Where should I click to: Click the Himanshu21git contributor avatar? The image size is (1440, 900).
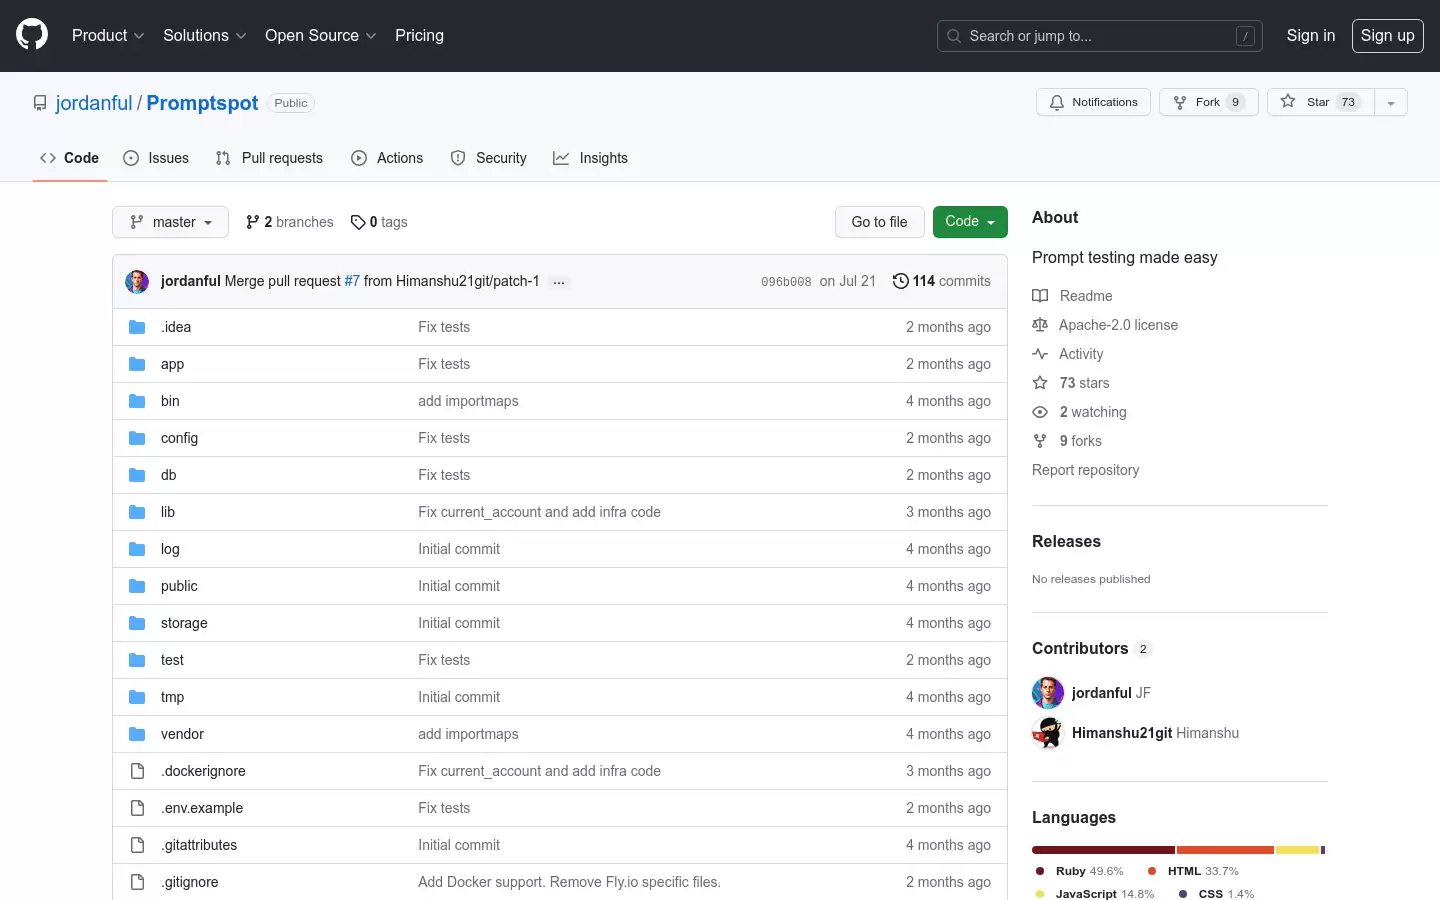(1048, 733)
